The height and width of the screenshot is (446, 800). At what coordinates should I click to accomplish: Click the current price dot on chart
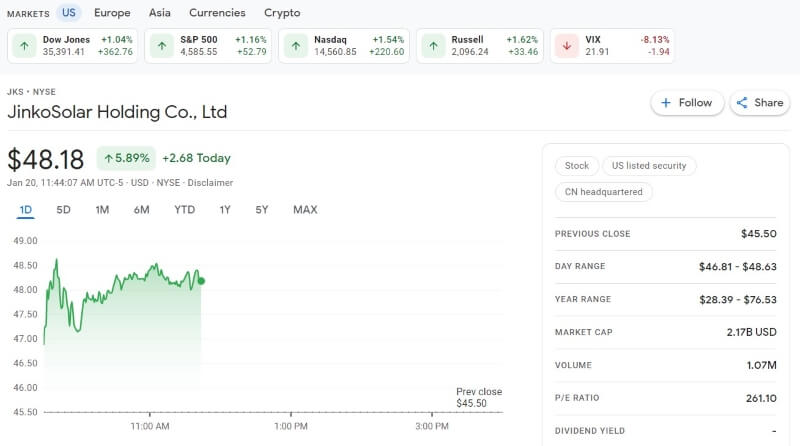coord(201,281)
